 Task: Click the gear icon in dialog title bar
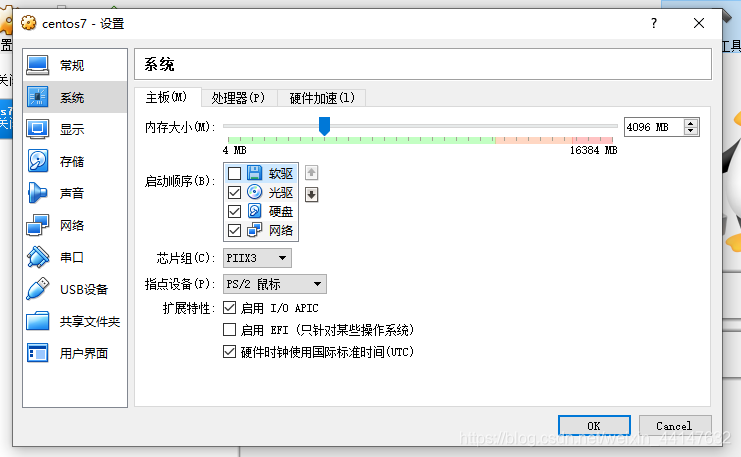click(x=28, y=23)
